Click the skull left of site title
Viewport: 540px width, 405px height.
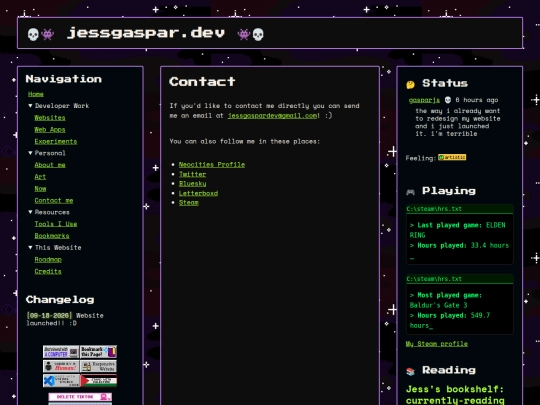point(33,34)
